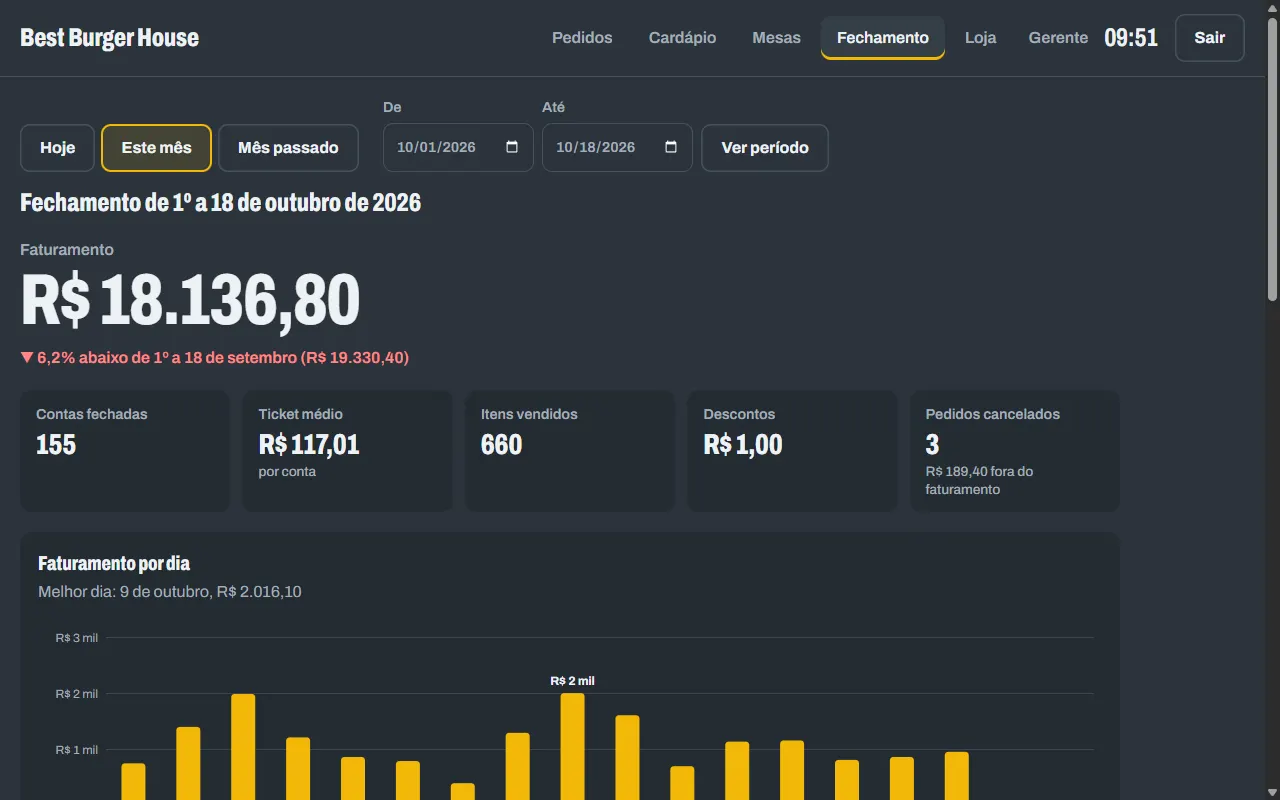Log out with the Sair button
Viewport: 1280px width, 800px height.
tap(1210, 38)
